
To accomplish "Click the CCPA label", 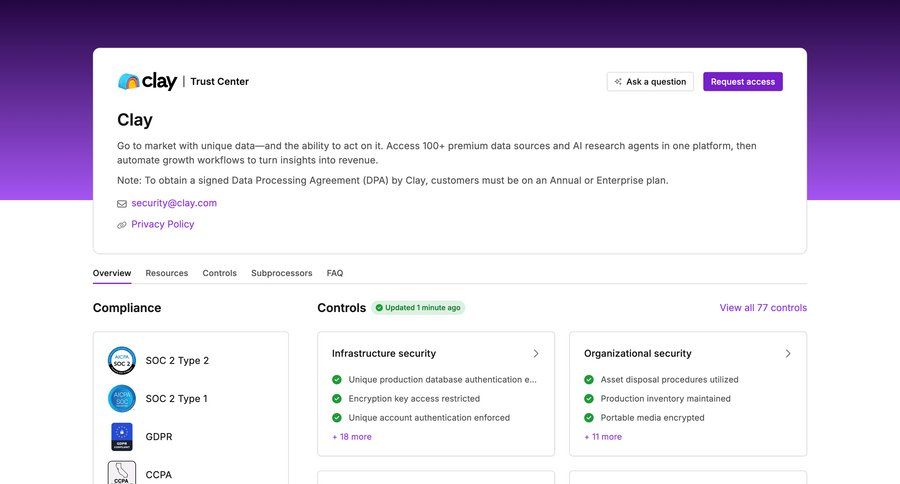I will pos(158,475).
